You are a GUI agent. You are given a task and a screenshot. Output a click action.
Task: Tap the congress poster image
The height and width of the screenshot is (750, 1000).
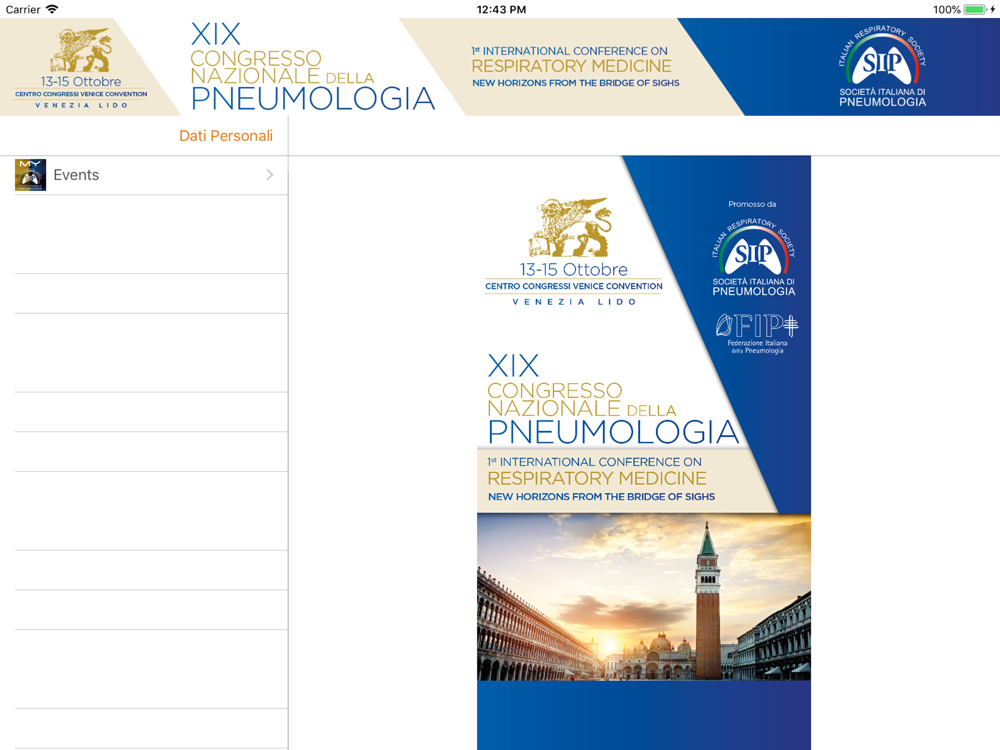click(644, 453)
